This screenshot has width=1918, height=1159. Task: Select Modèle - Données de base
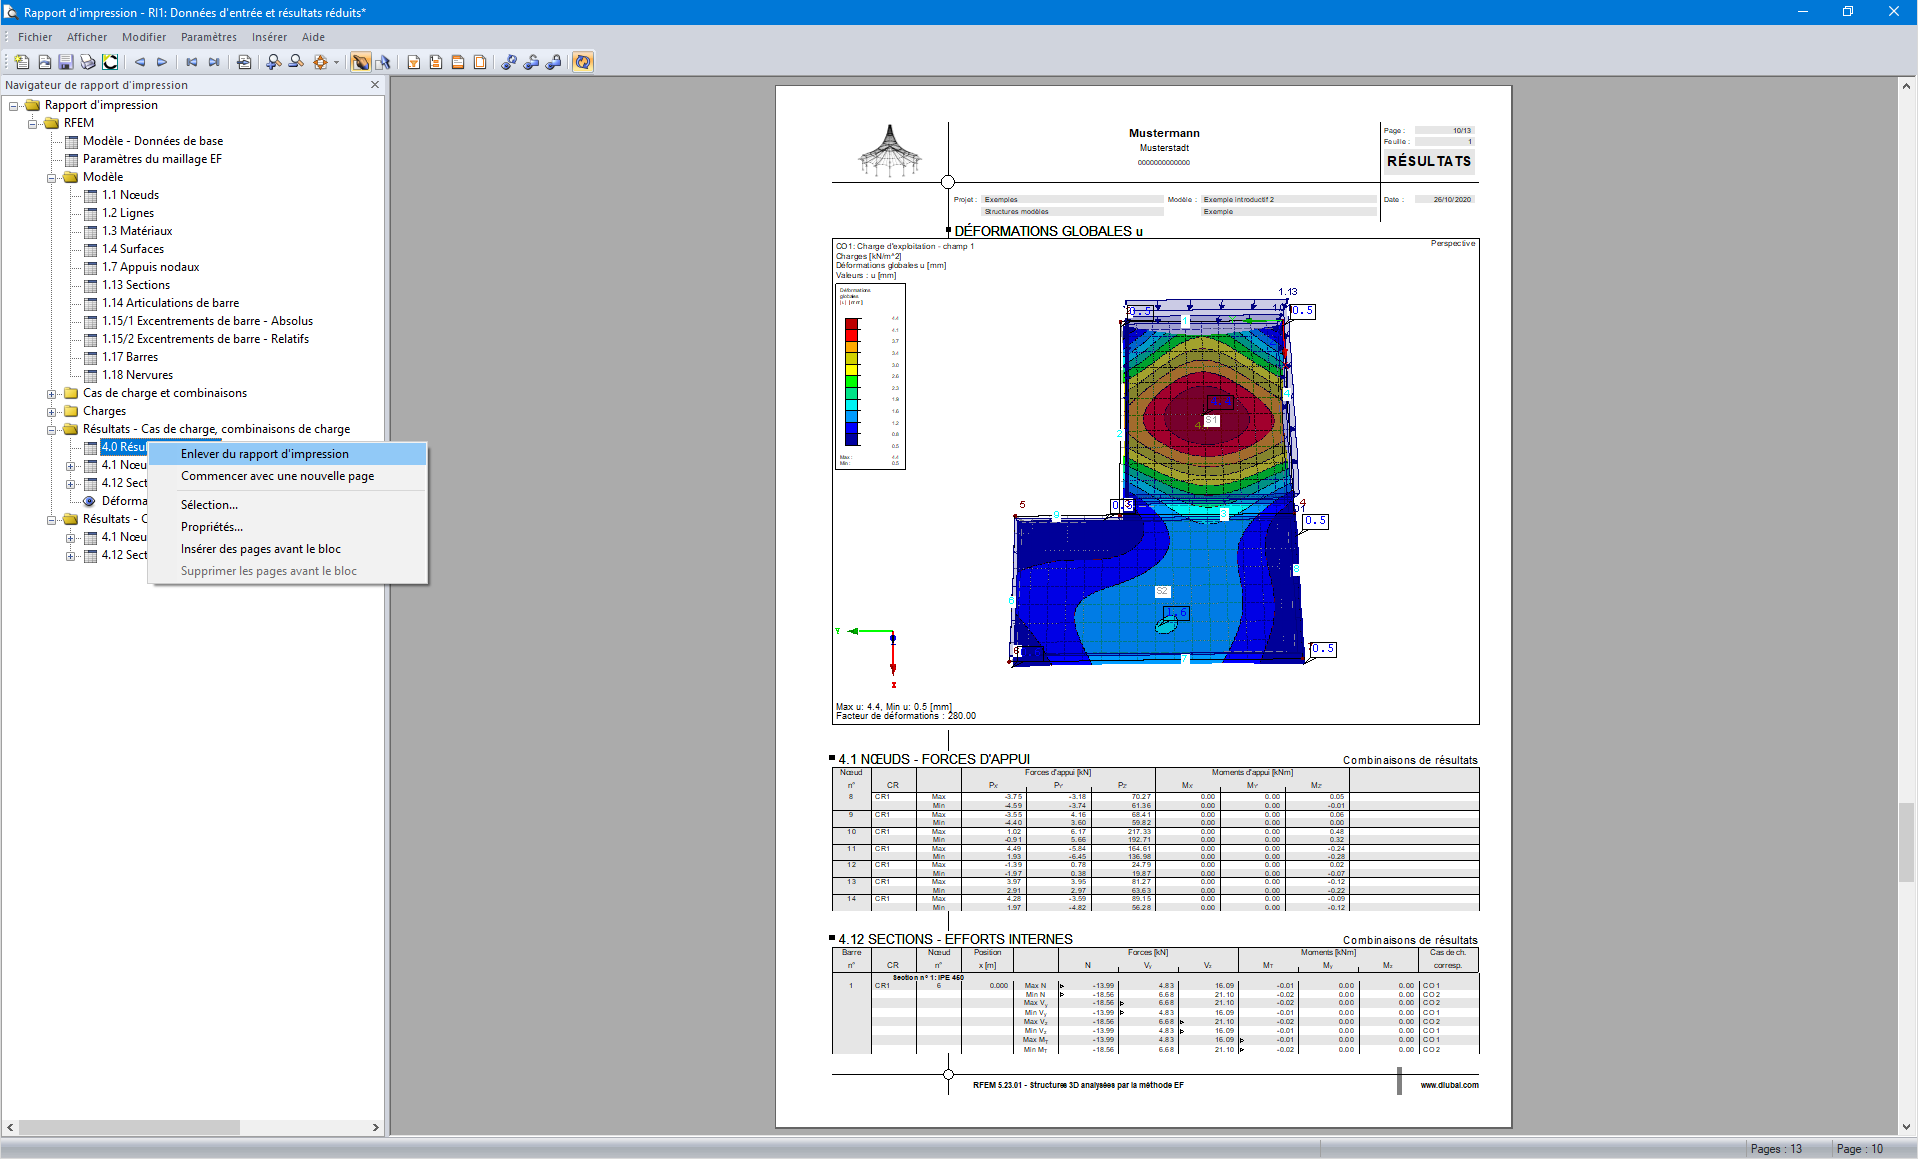[x=153, y=141]
